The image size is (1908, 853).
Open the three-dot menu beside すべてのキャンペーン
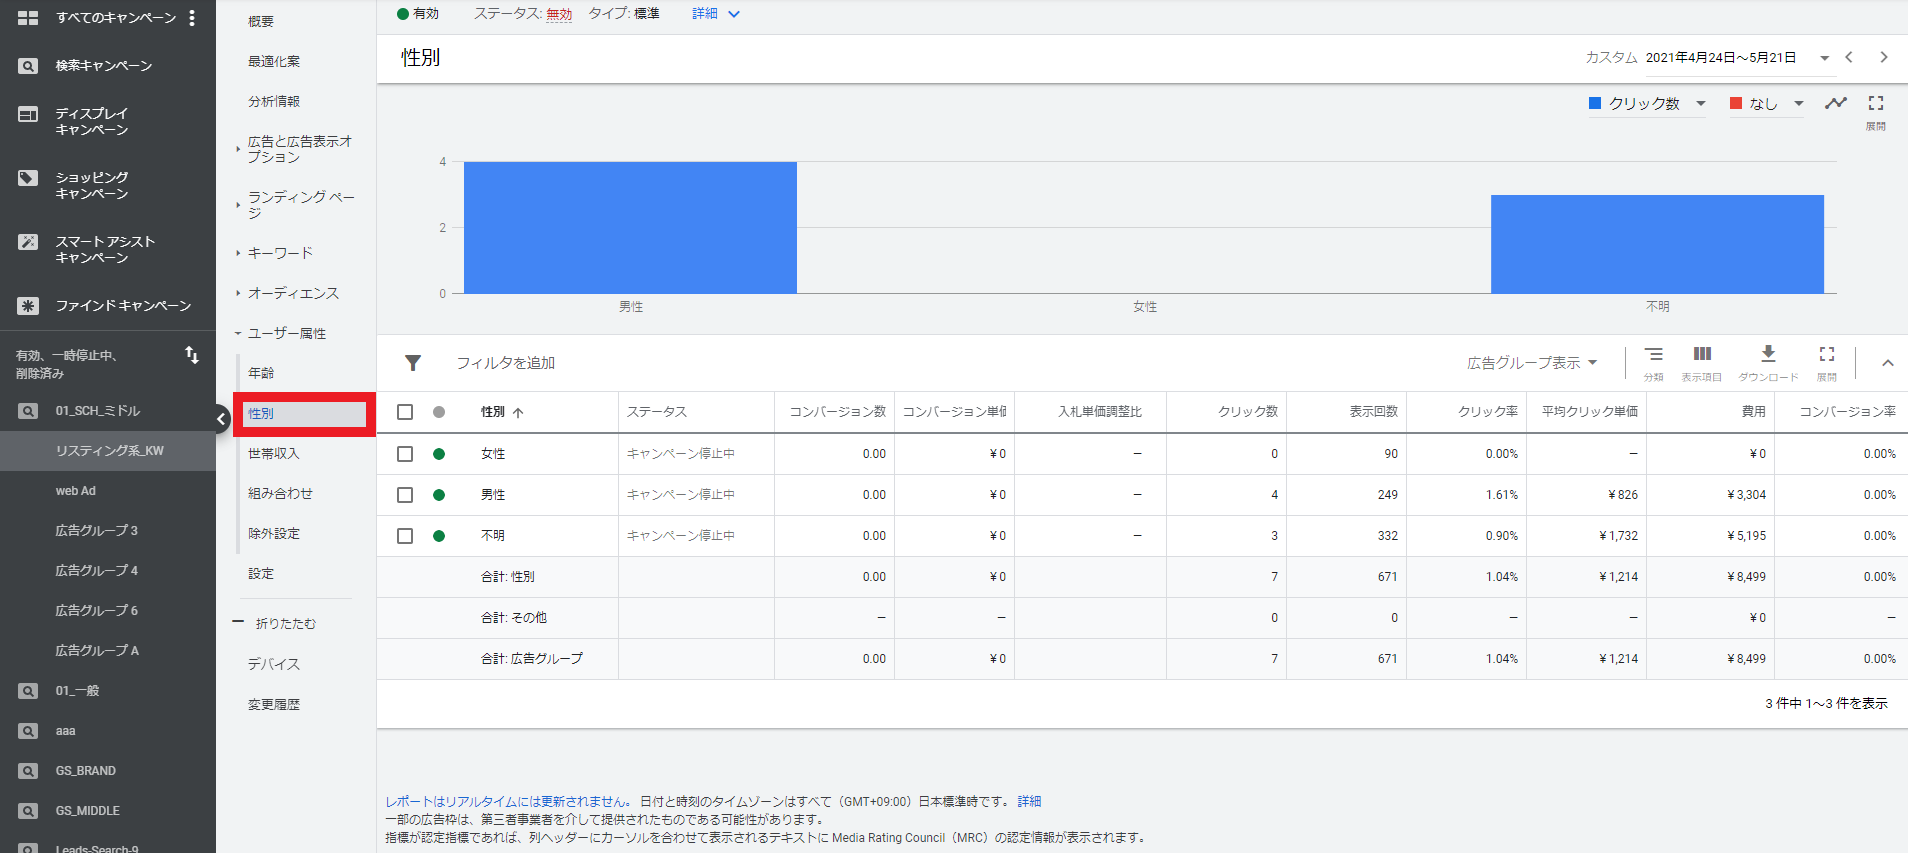(192, 18)
